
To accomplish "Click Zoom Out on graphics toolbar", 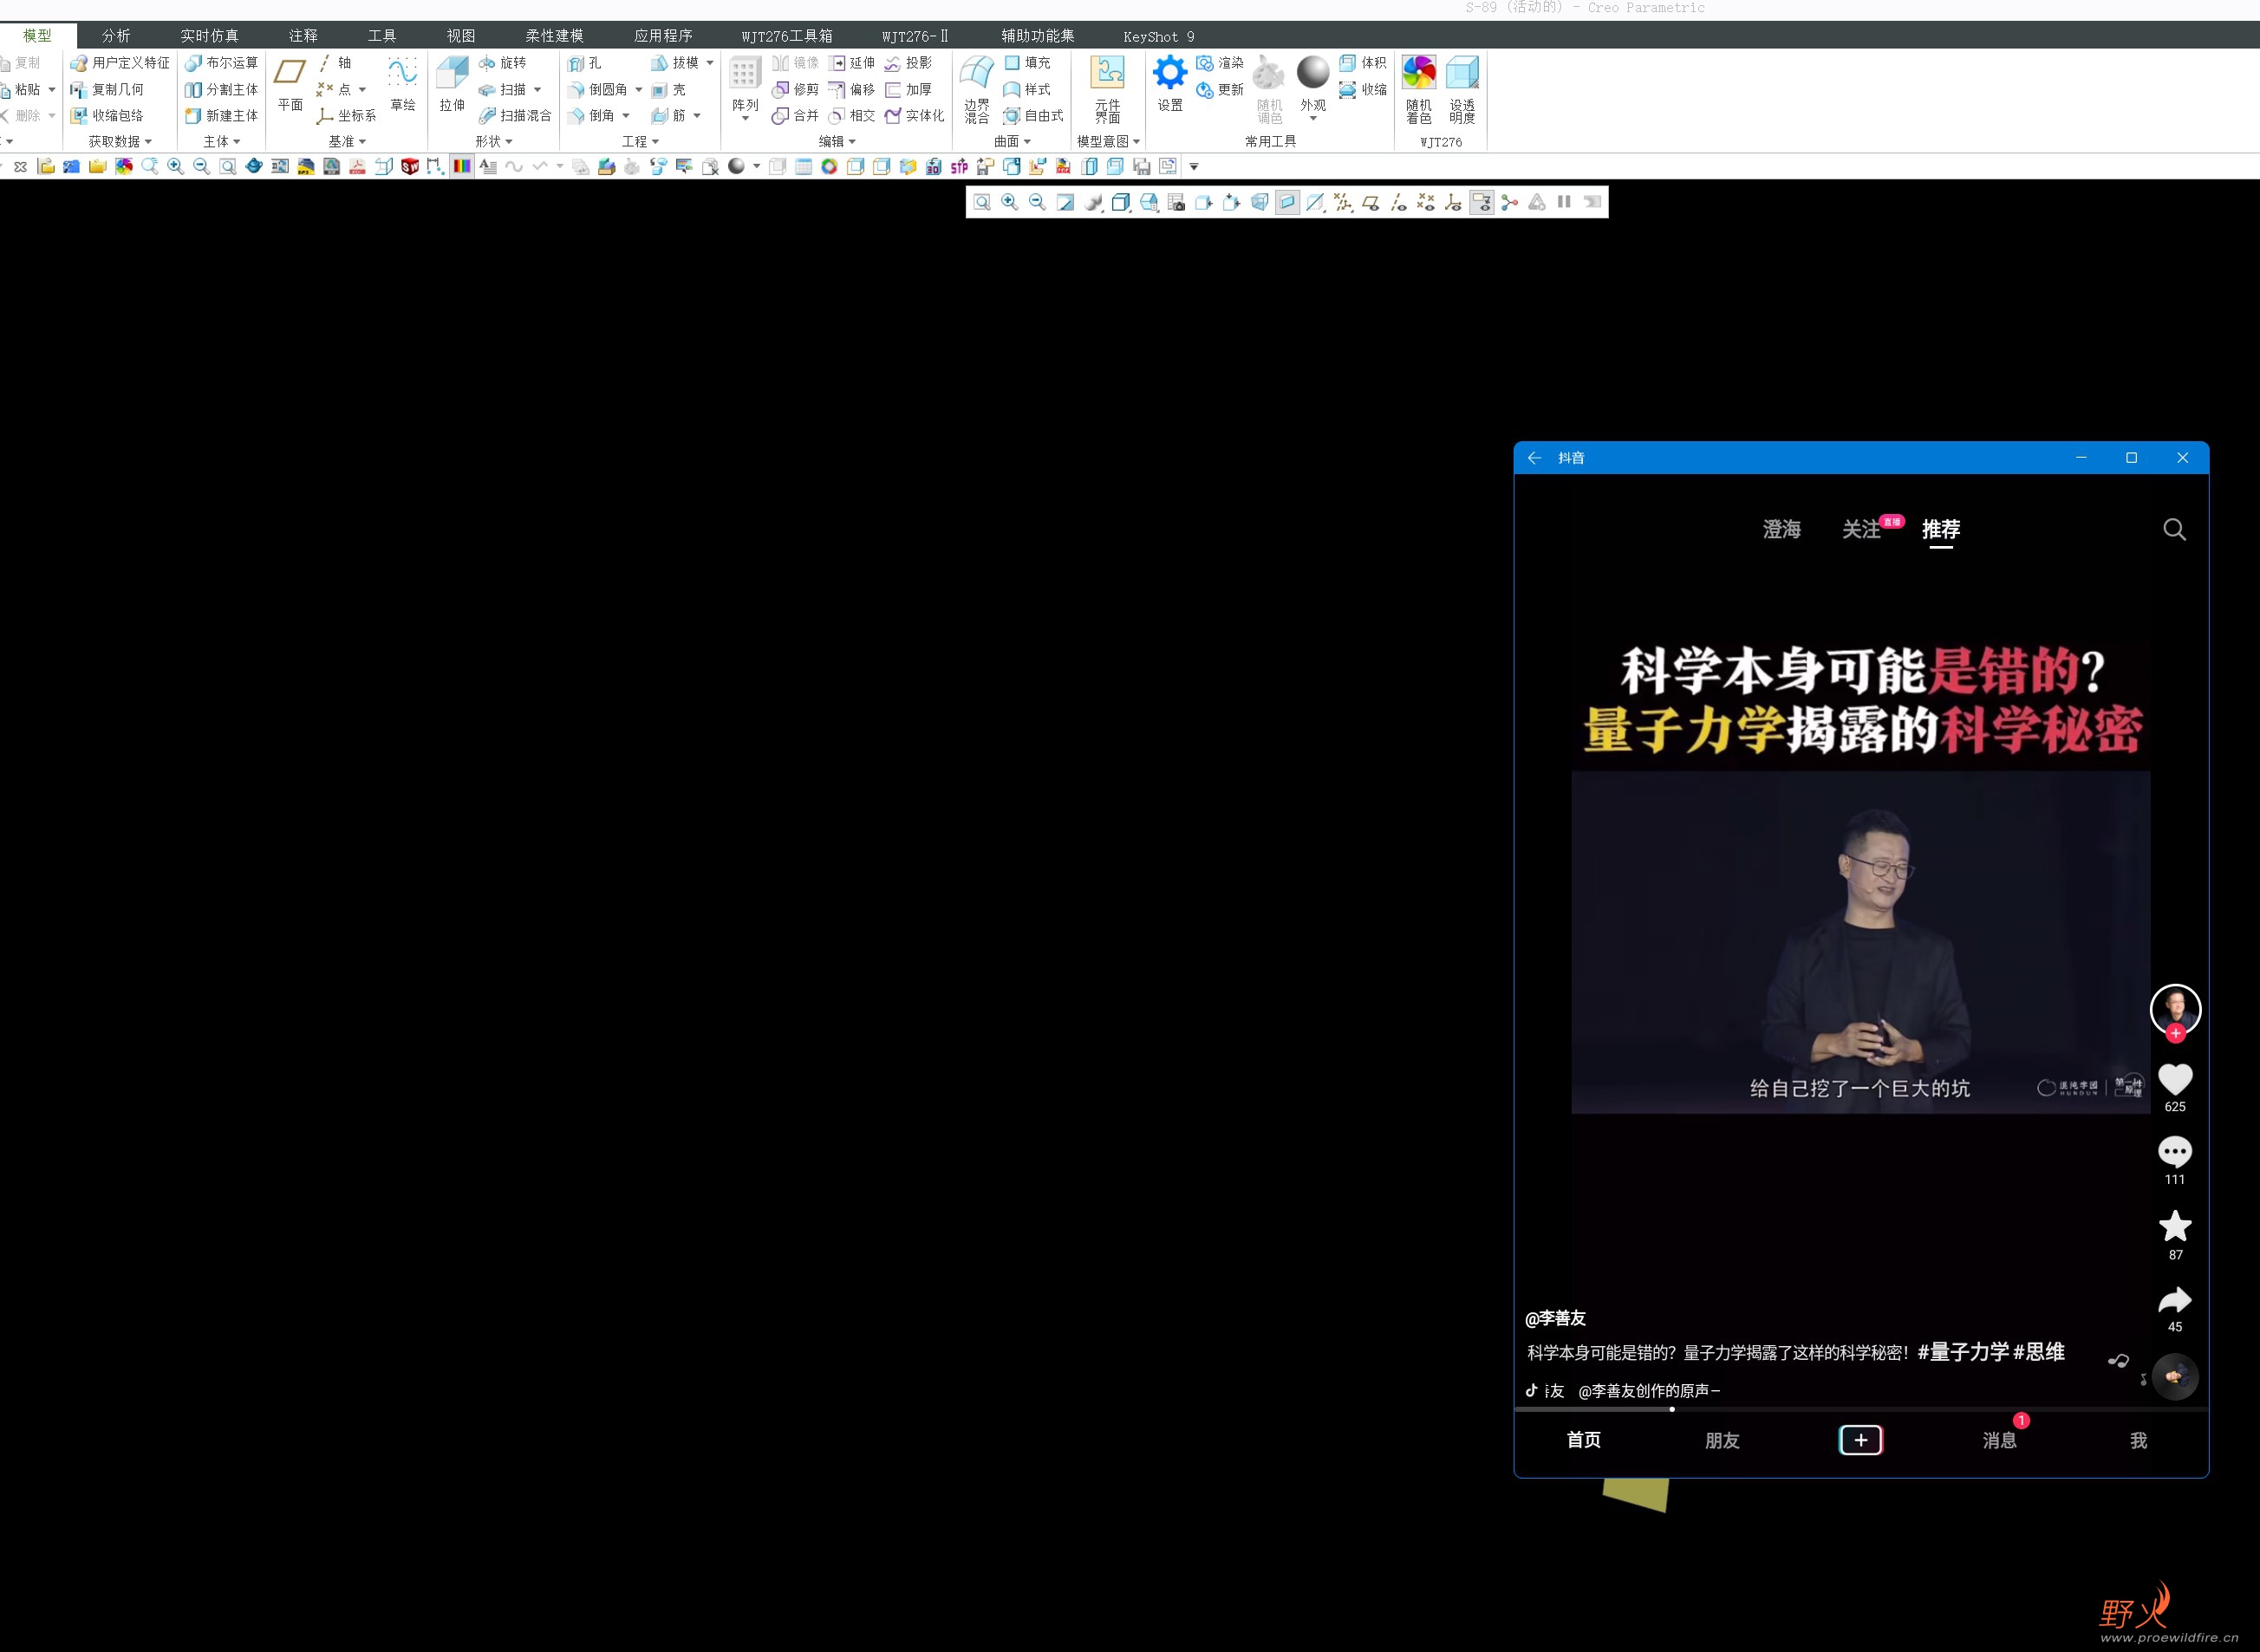I will [1038, 203].
